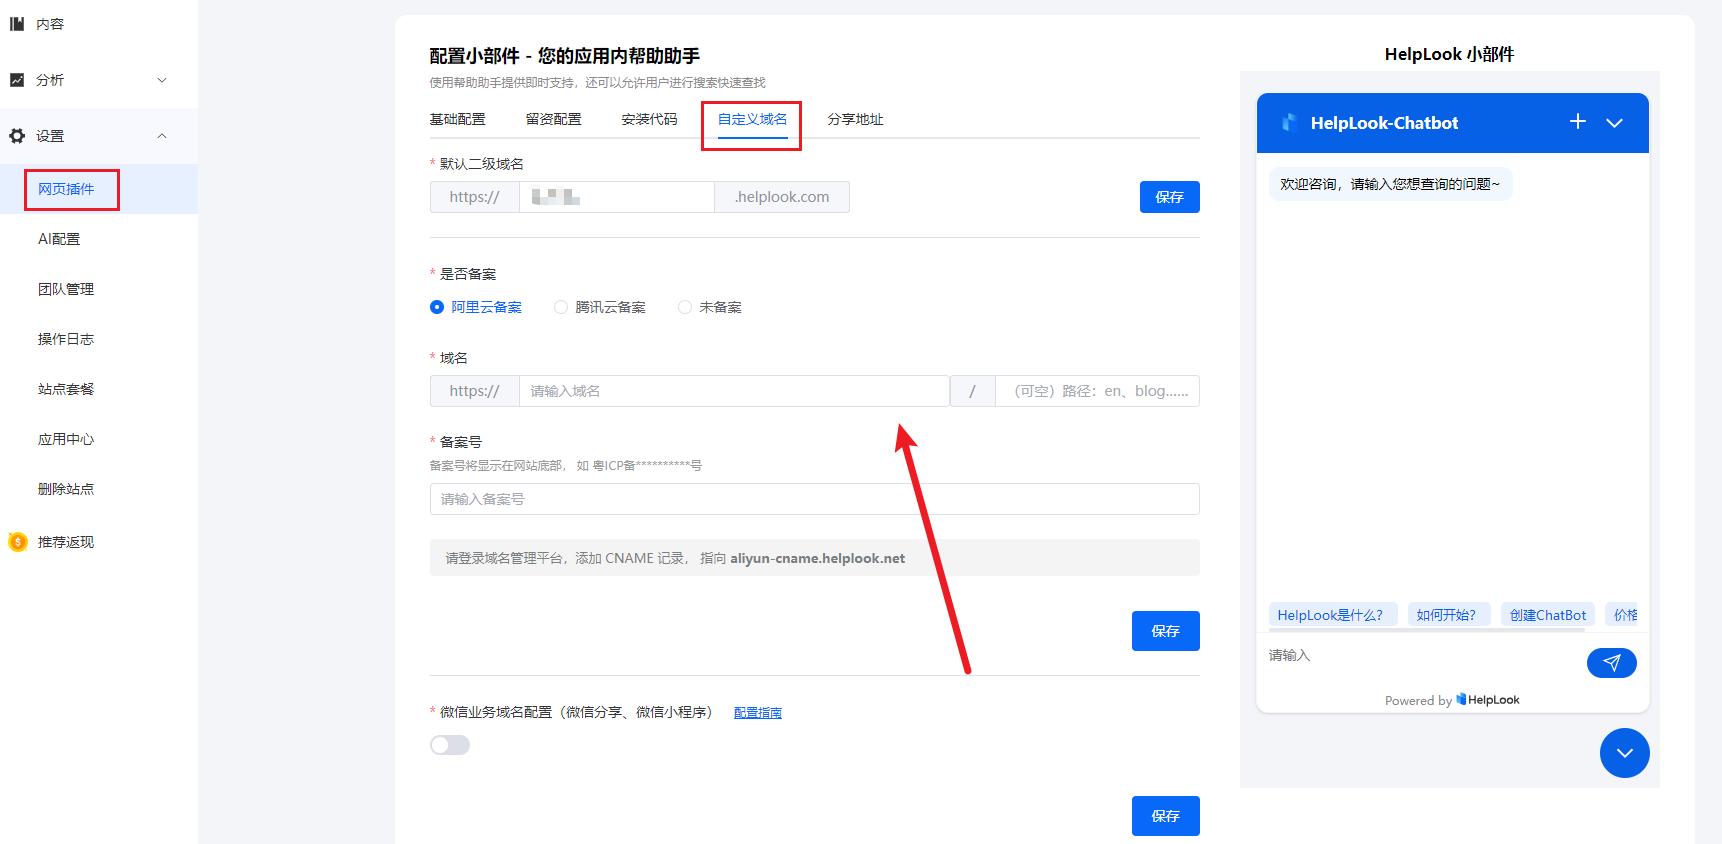Click the 分析 chart icon in sidebar
The width and height of the screenshot is (1722, 844).
click(17, 80)
